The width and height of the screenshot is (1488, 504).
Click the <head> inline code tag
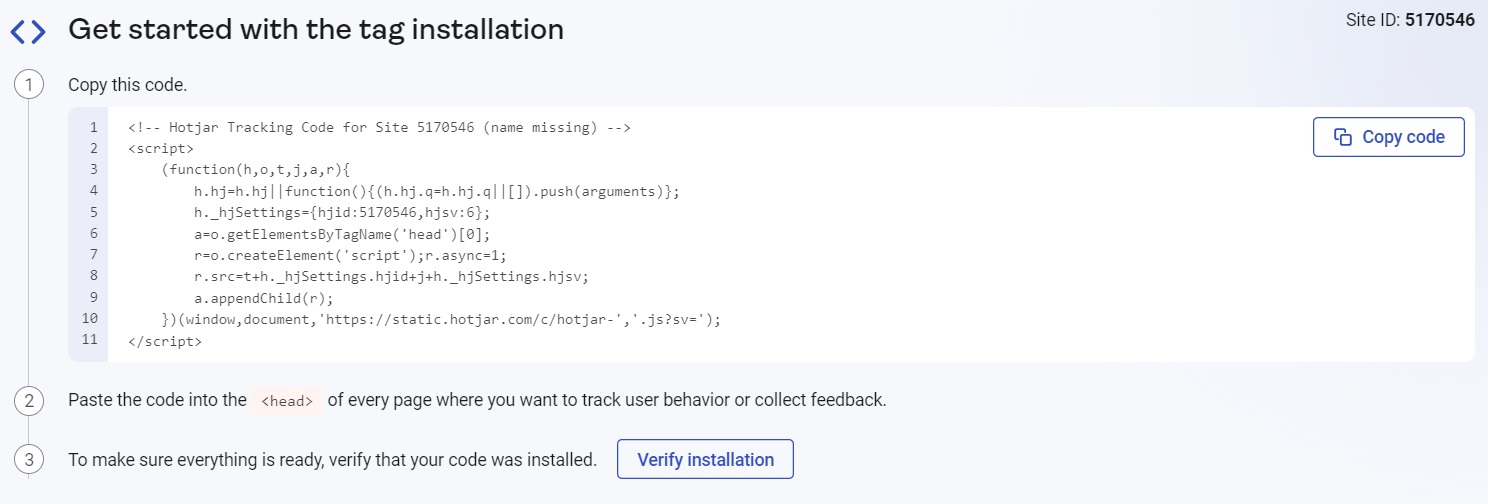[x=287, y=401]
